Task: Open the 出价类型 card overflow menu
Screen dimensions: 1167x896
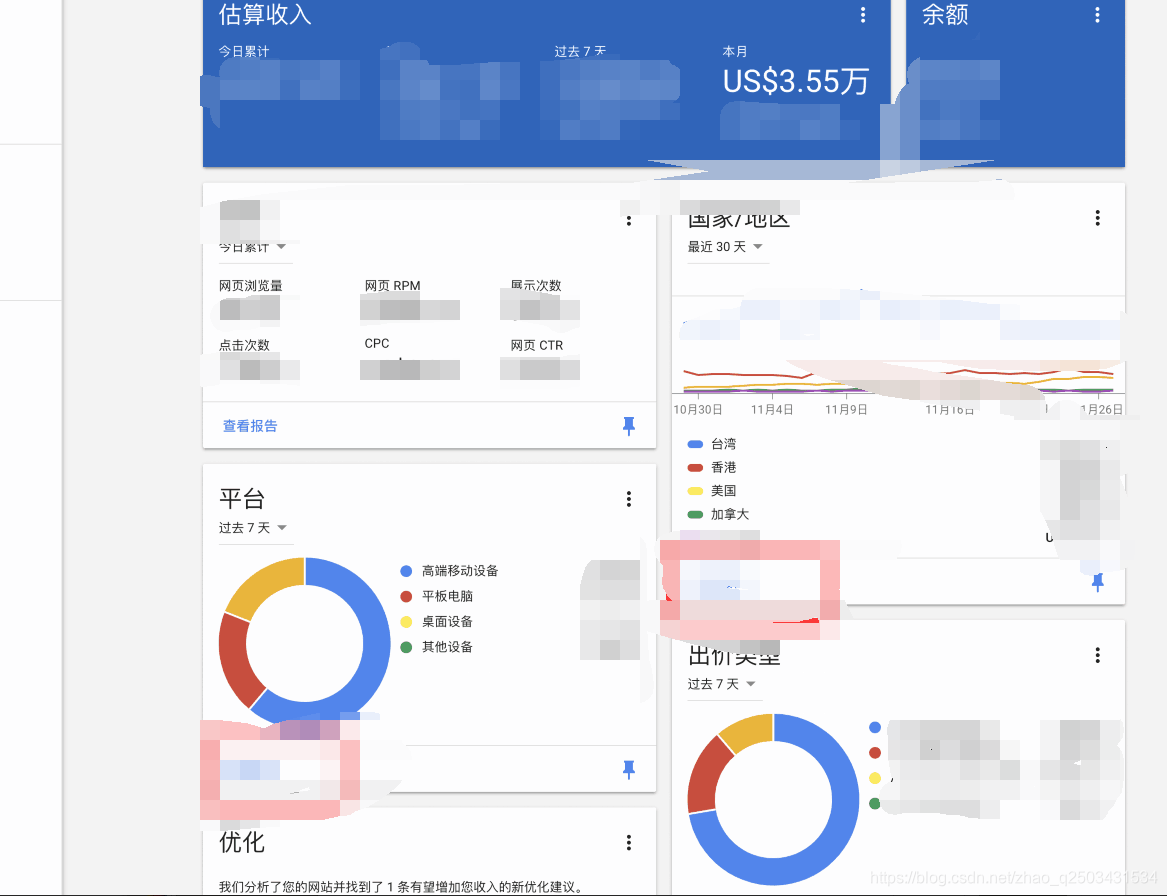Action: [1096, 655]
